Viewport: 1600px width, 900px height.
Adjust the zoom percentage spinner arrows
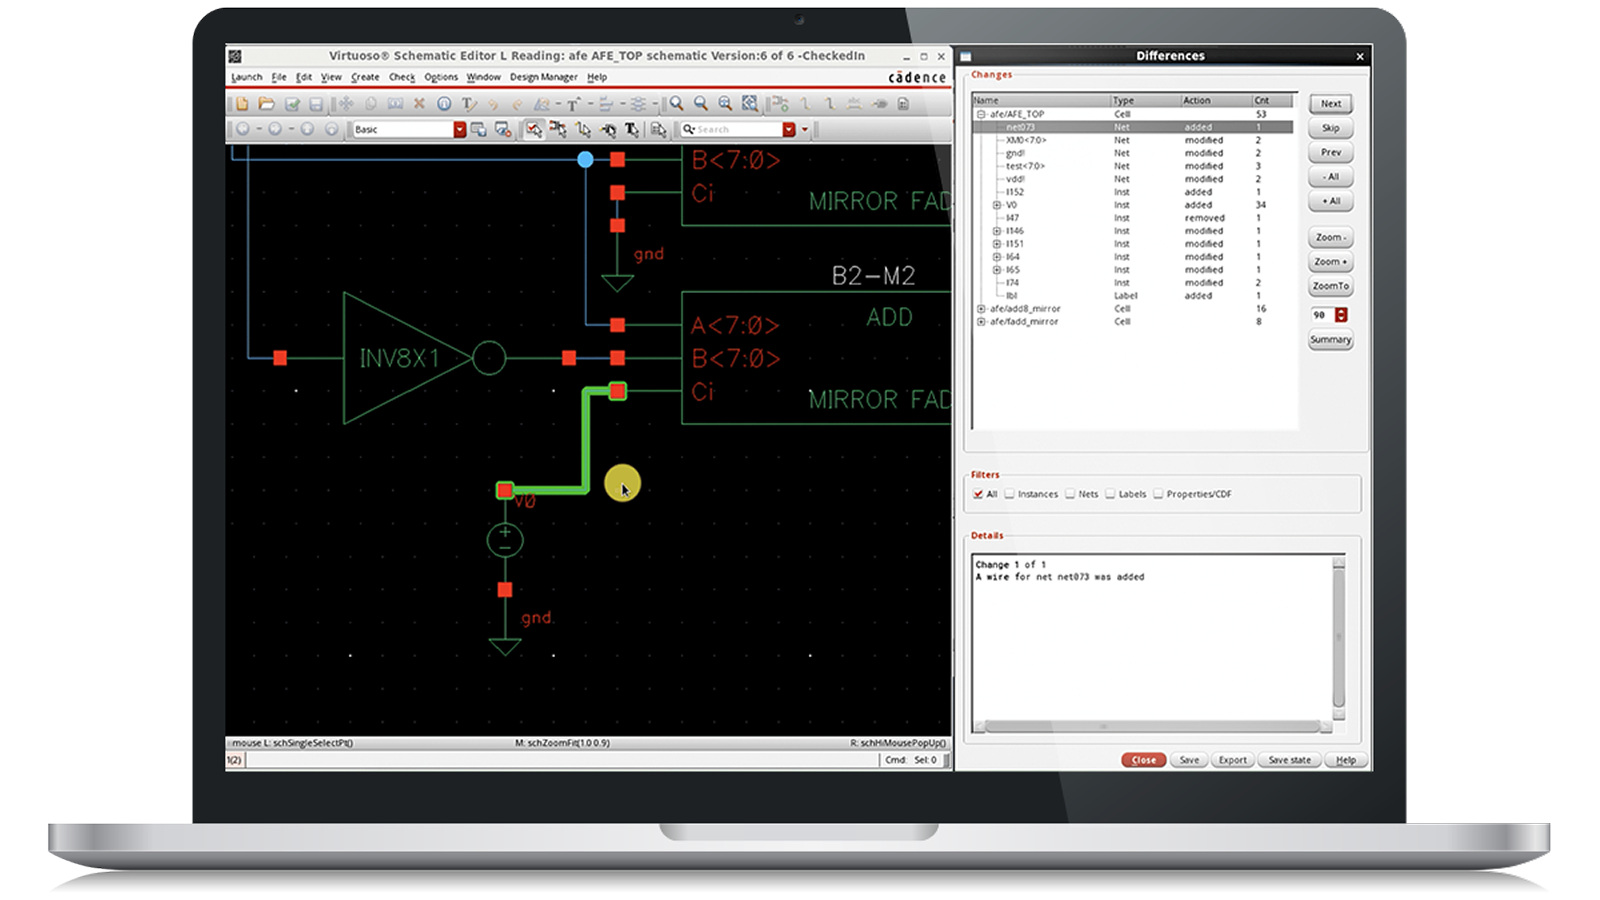(x=1341, y=315)
